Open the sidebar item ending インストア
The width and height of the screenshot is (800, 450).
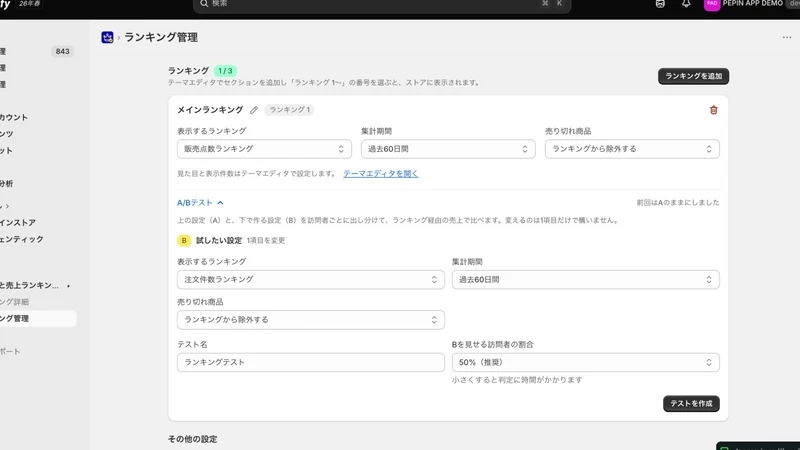(x=36, y=222)
